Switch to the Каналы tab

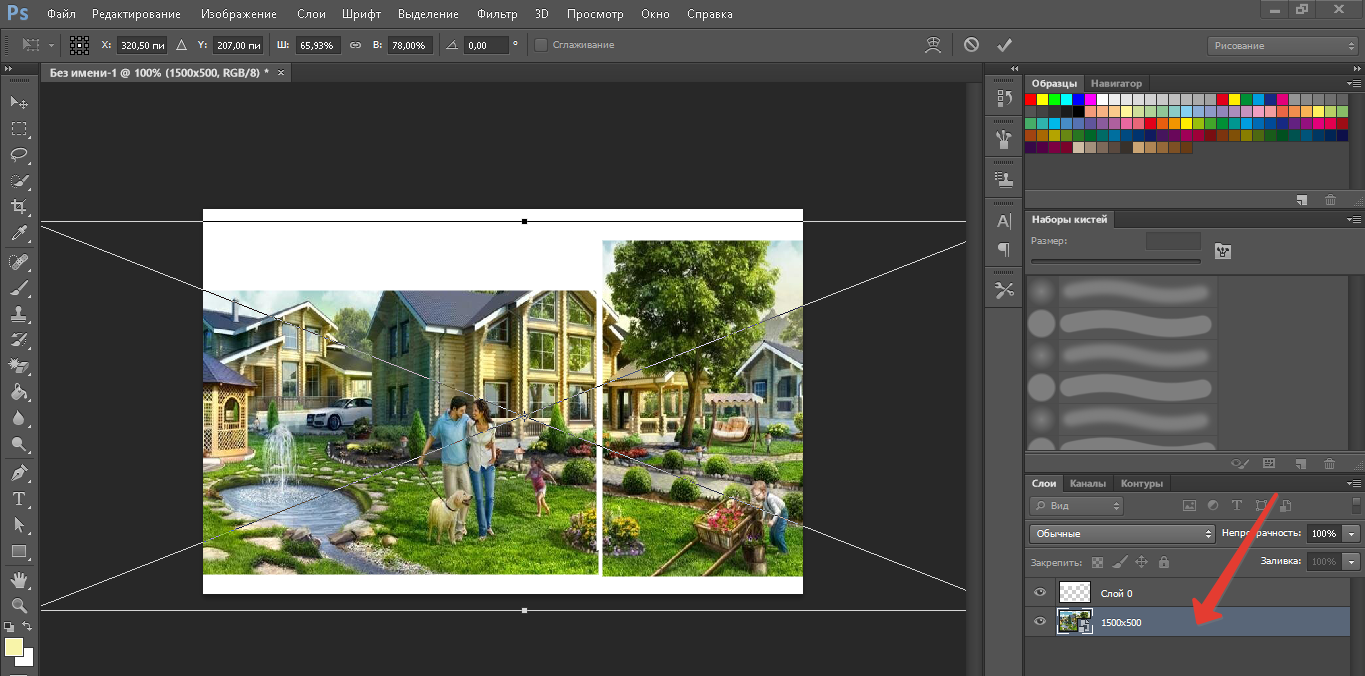click(1088, 483)
